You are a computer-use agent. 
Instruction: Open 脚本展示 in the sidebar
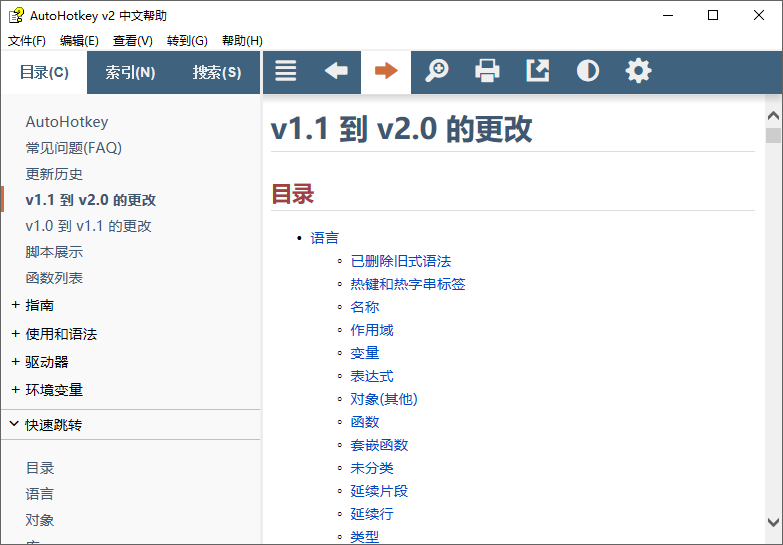coord(54,252)
